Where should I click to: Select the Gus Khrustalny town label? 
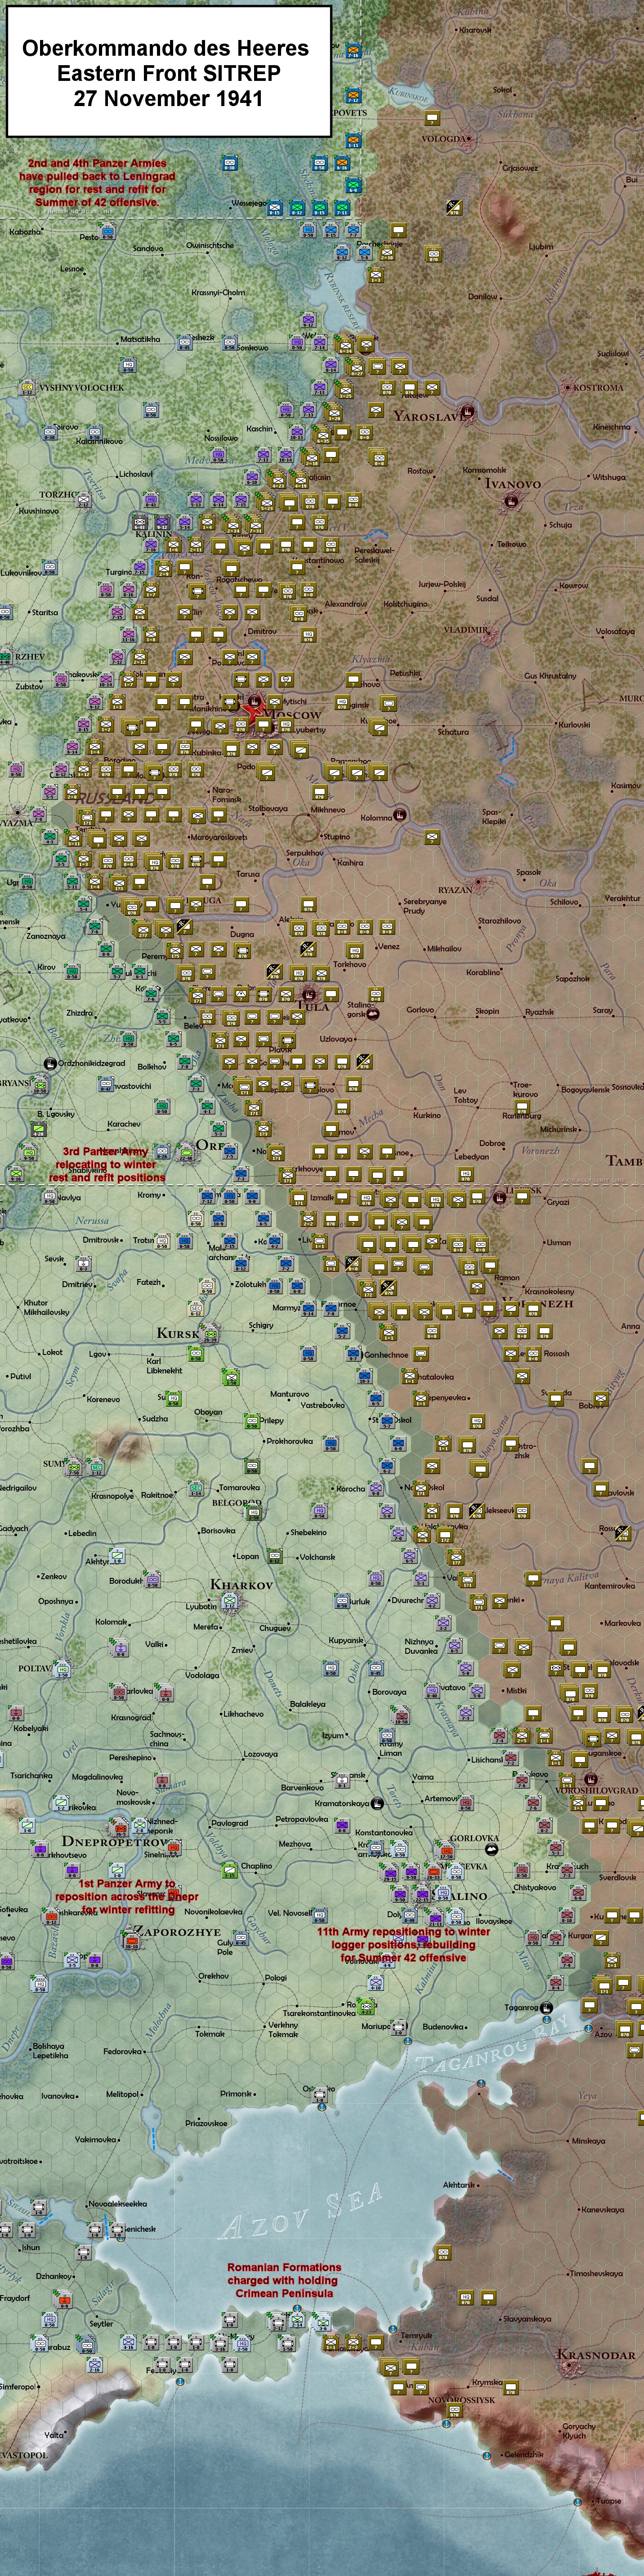[x=550, y=675]
